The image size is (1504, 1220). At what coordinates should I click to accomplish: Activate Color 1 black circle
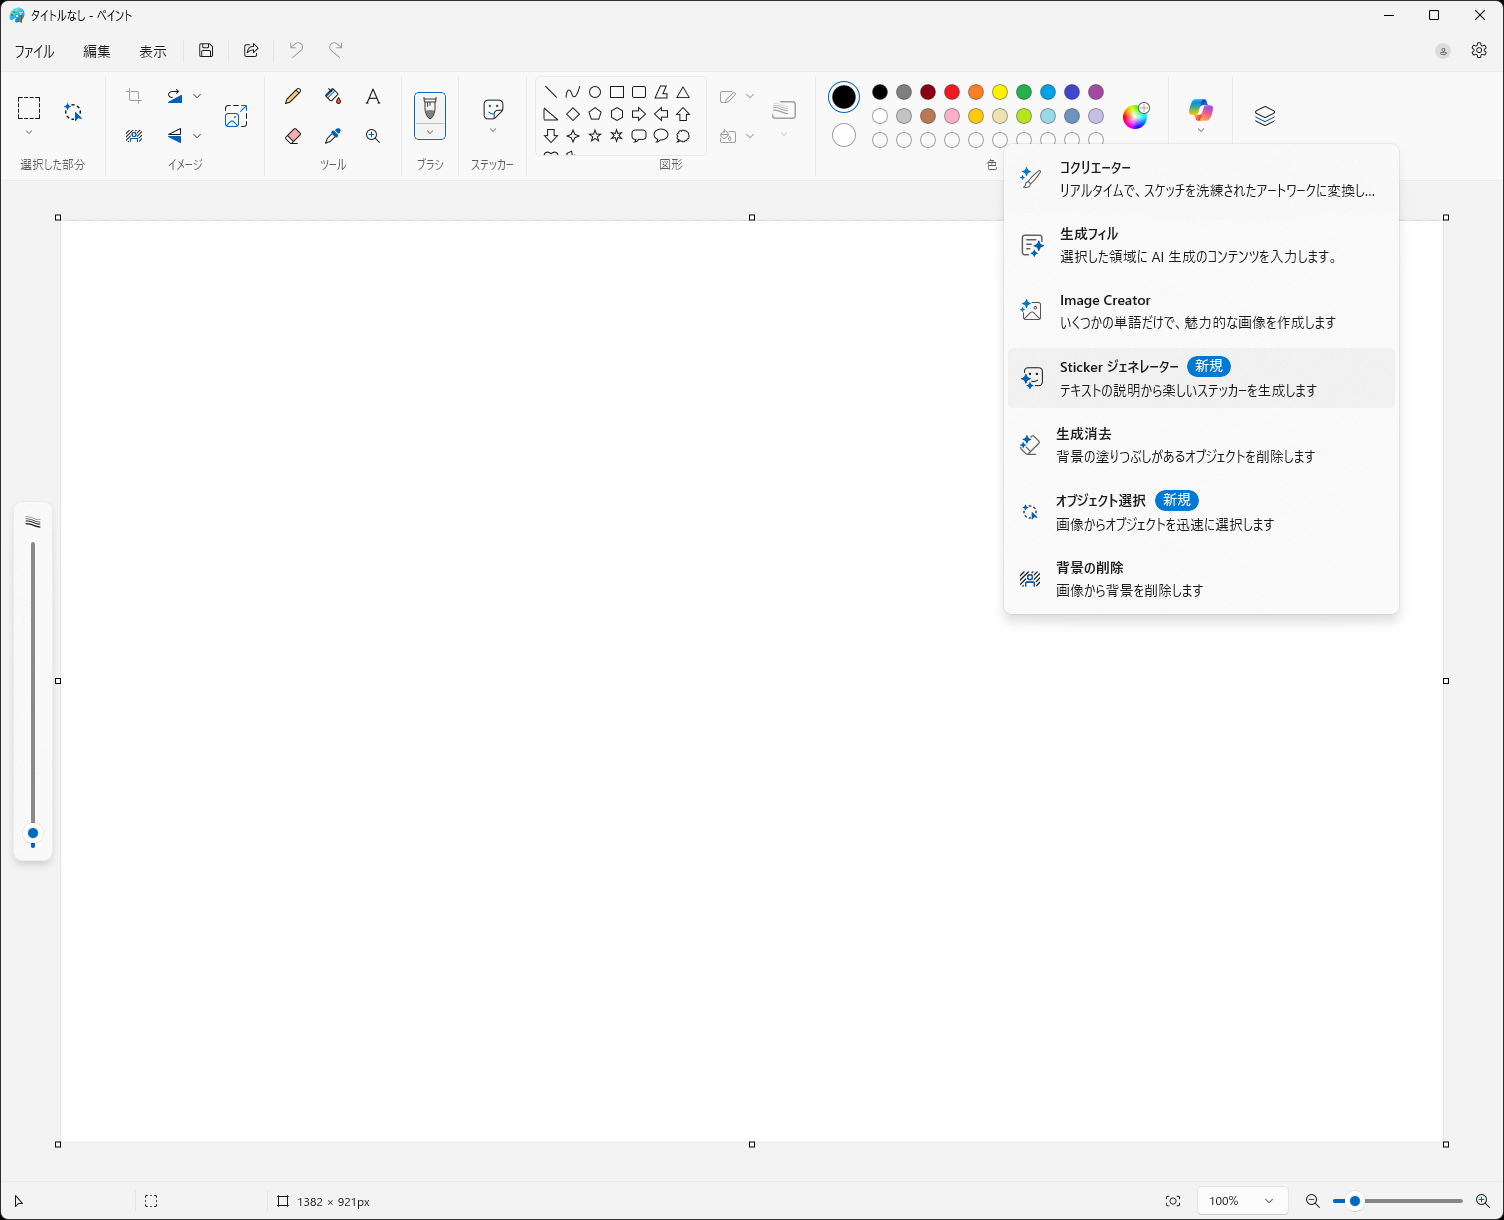[x=844, y=97]
